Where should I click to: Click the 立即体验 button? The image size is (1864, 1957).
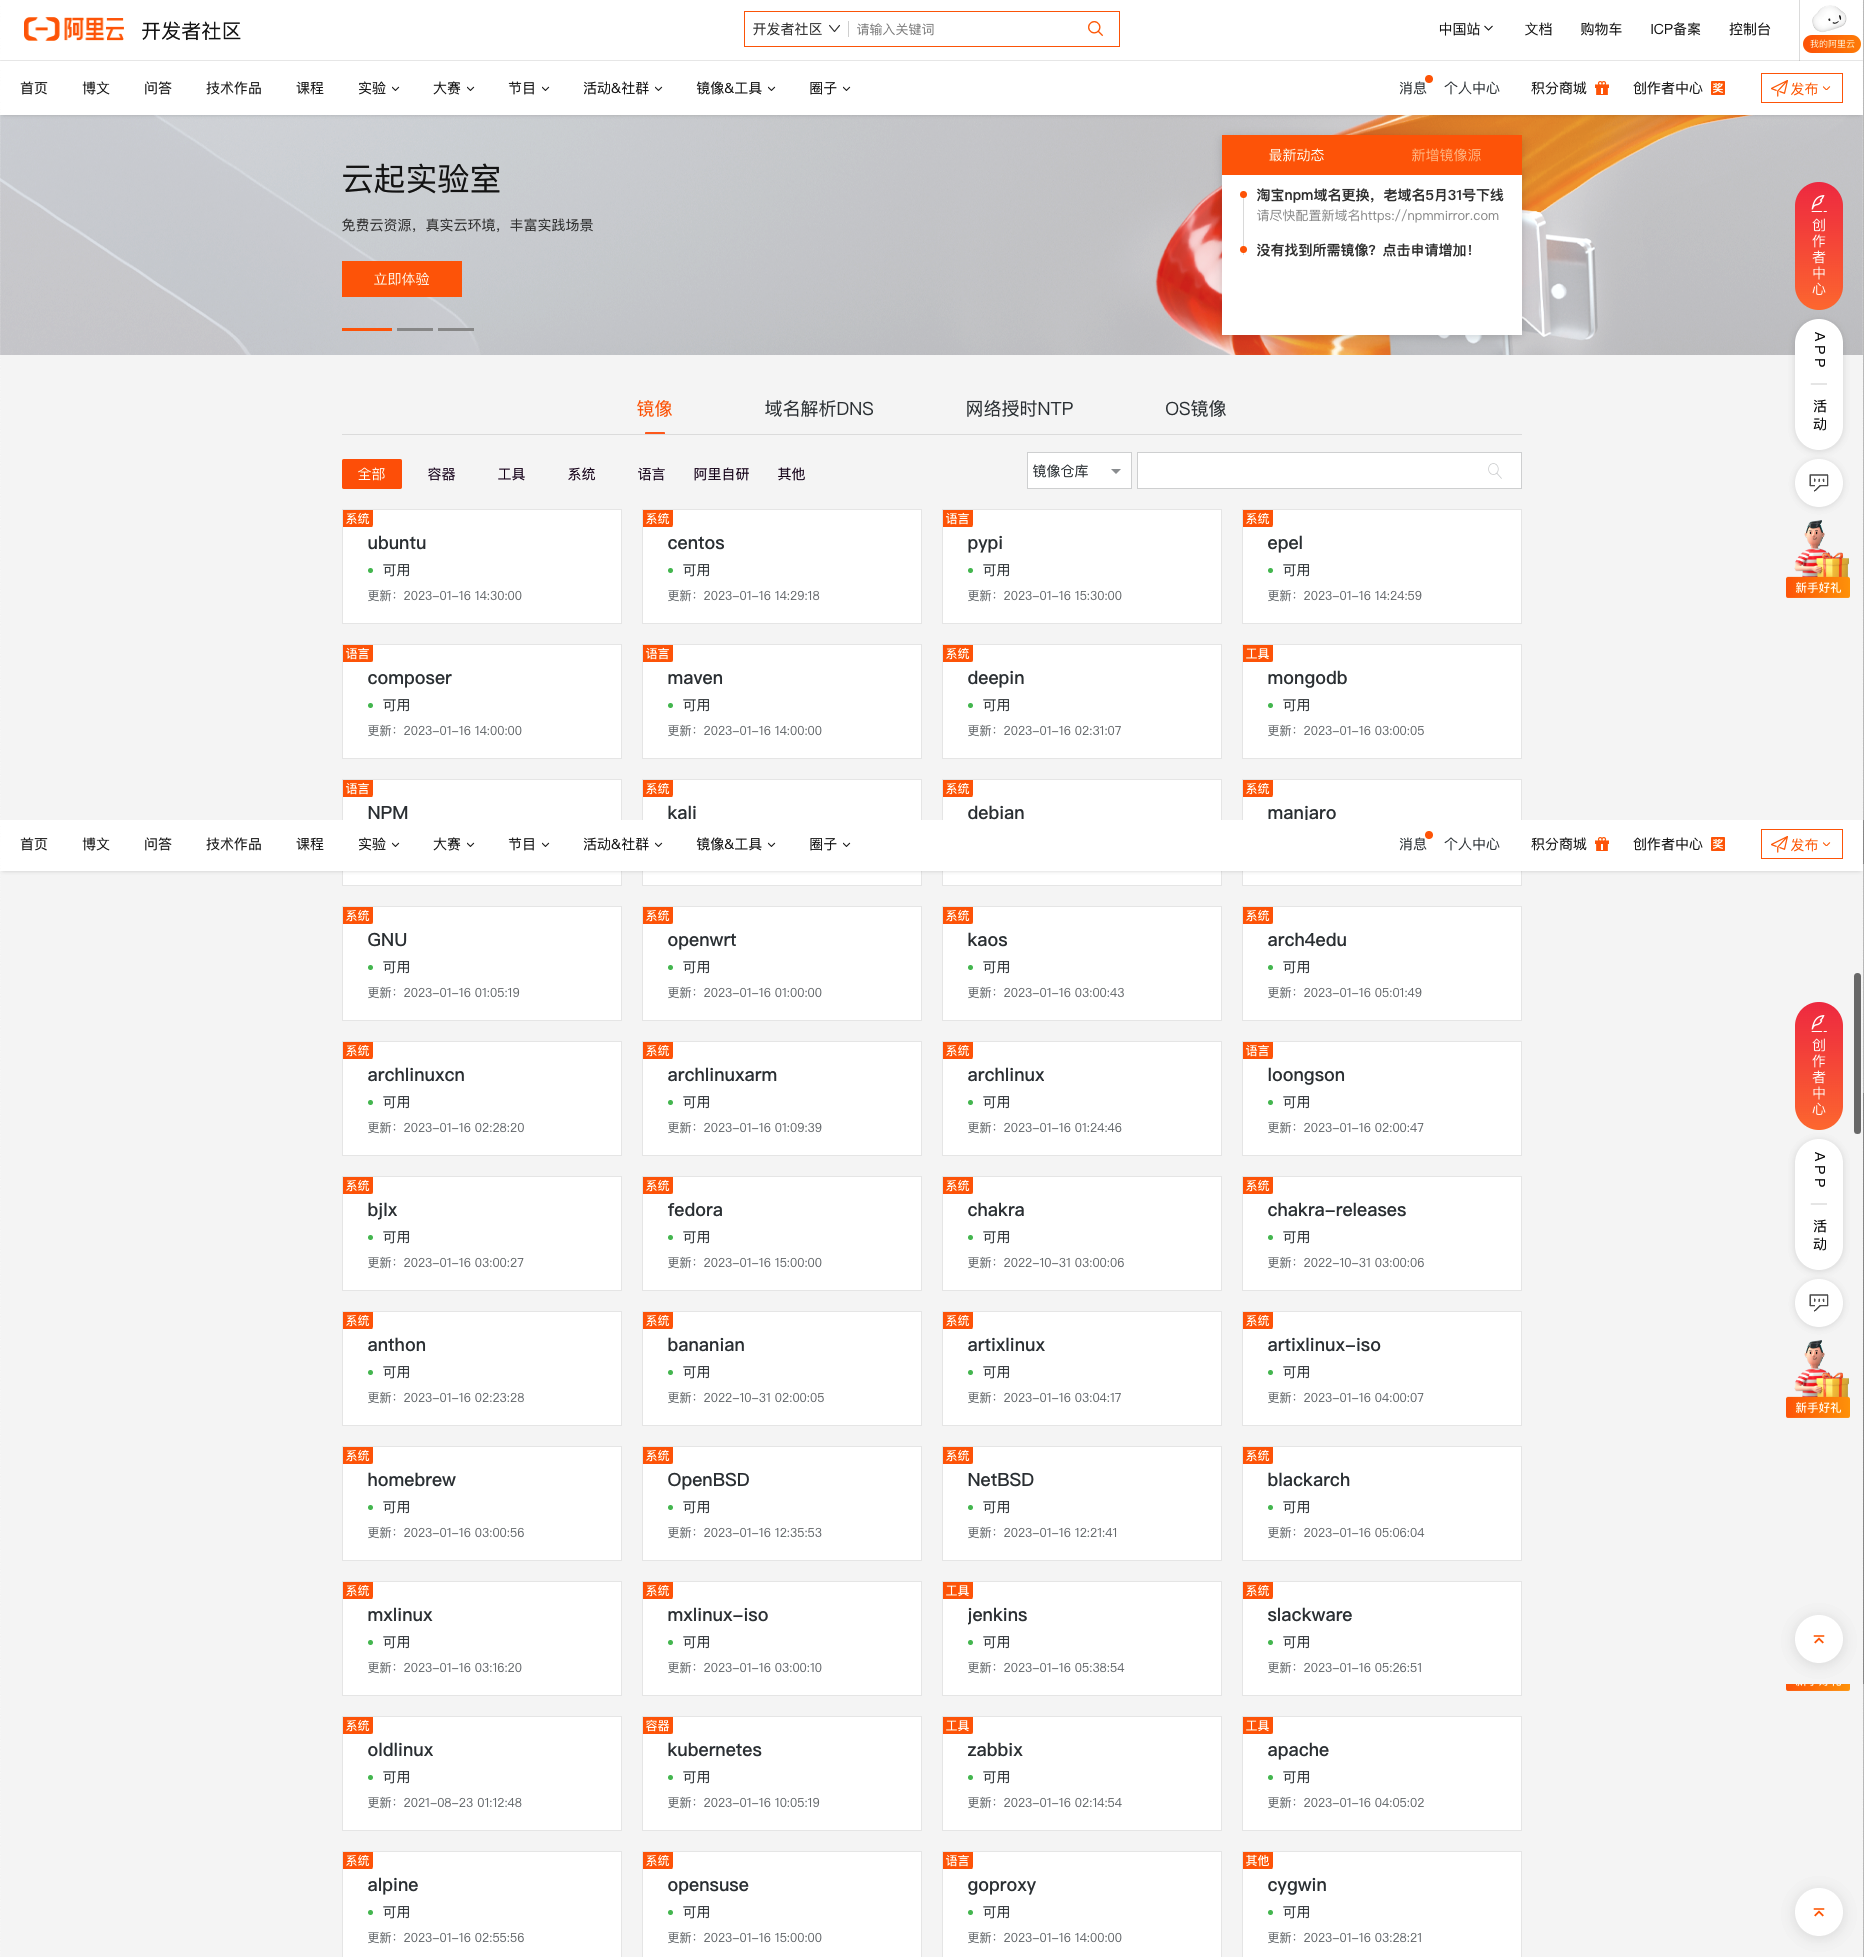401,279
